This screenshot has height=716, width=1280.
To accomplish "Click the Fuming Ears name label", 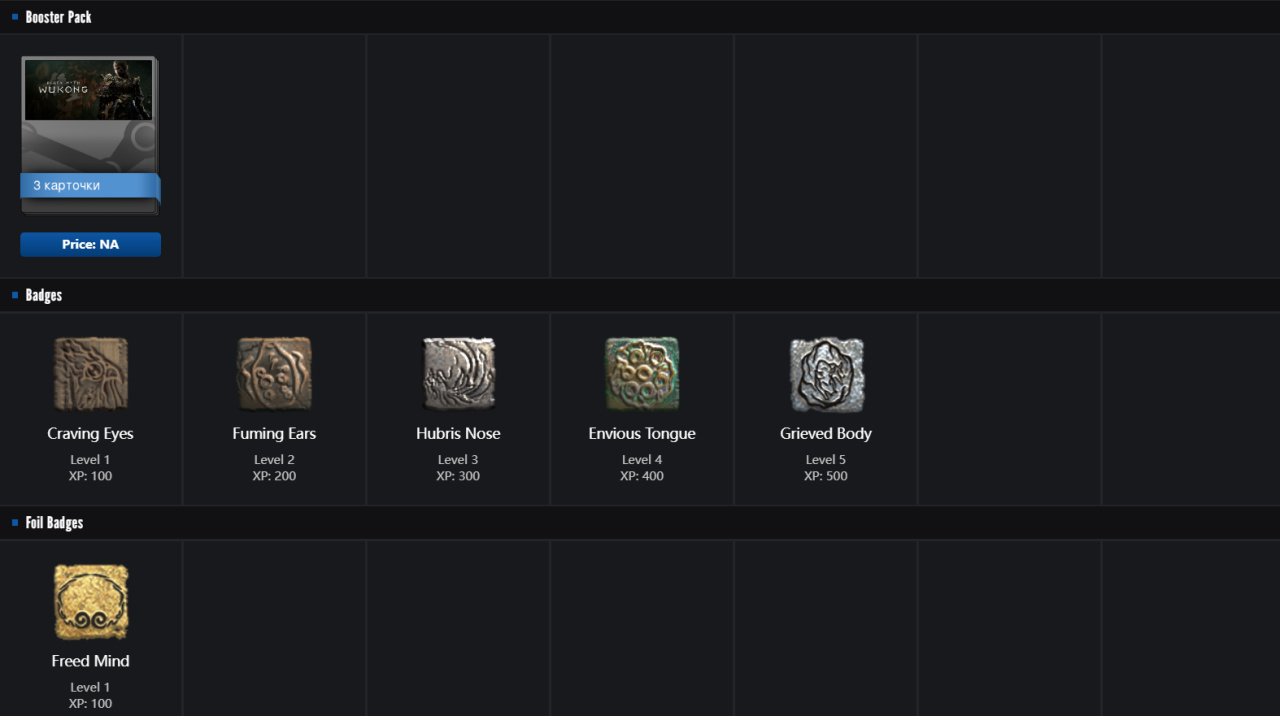I will pyautogui.click(x=274, y=433).
